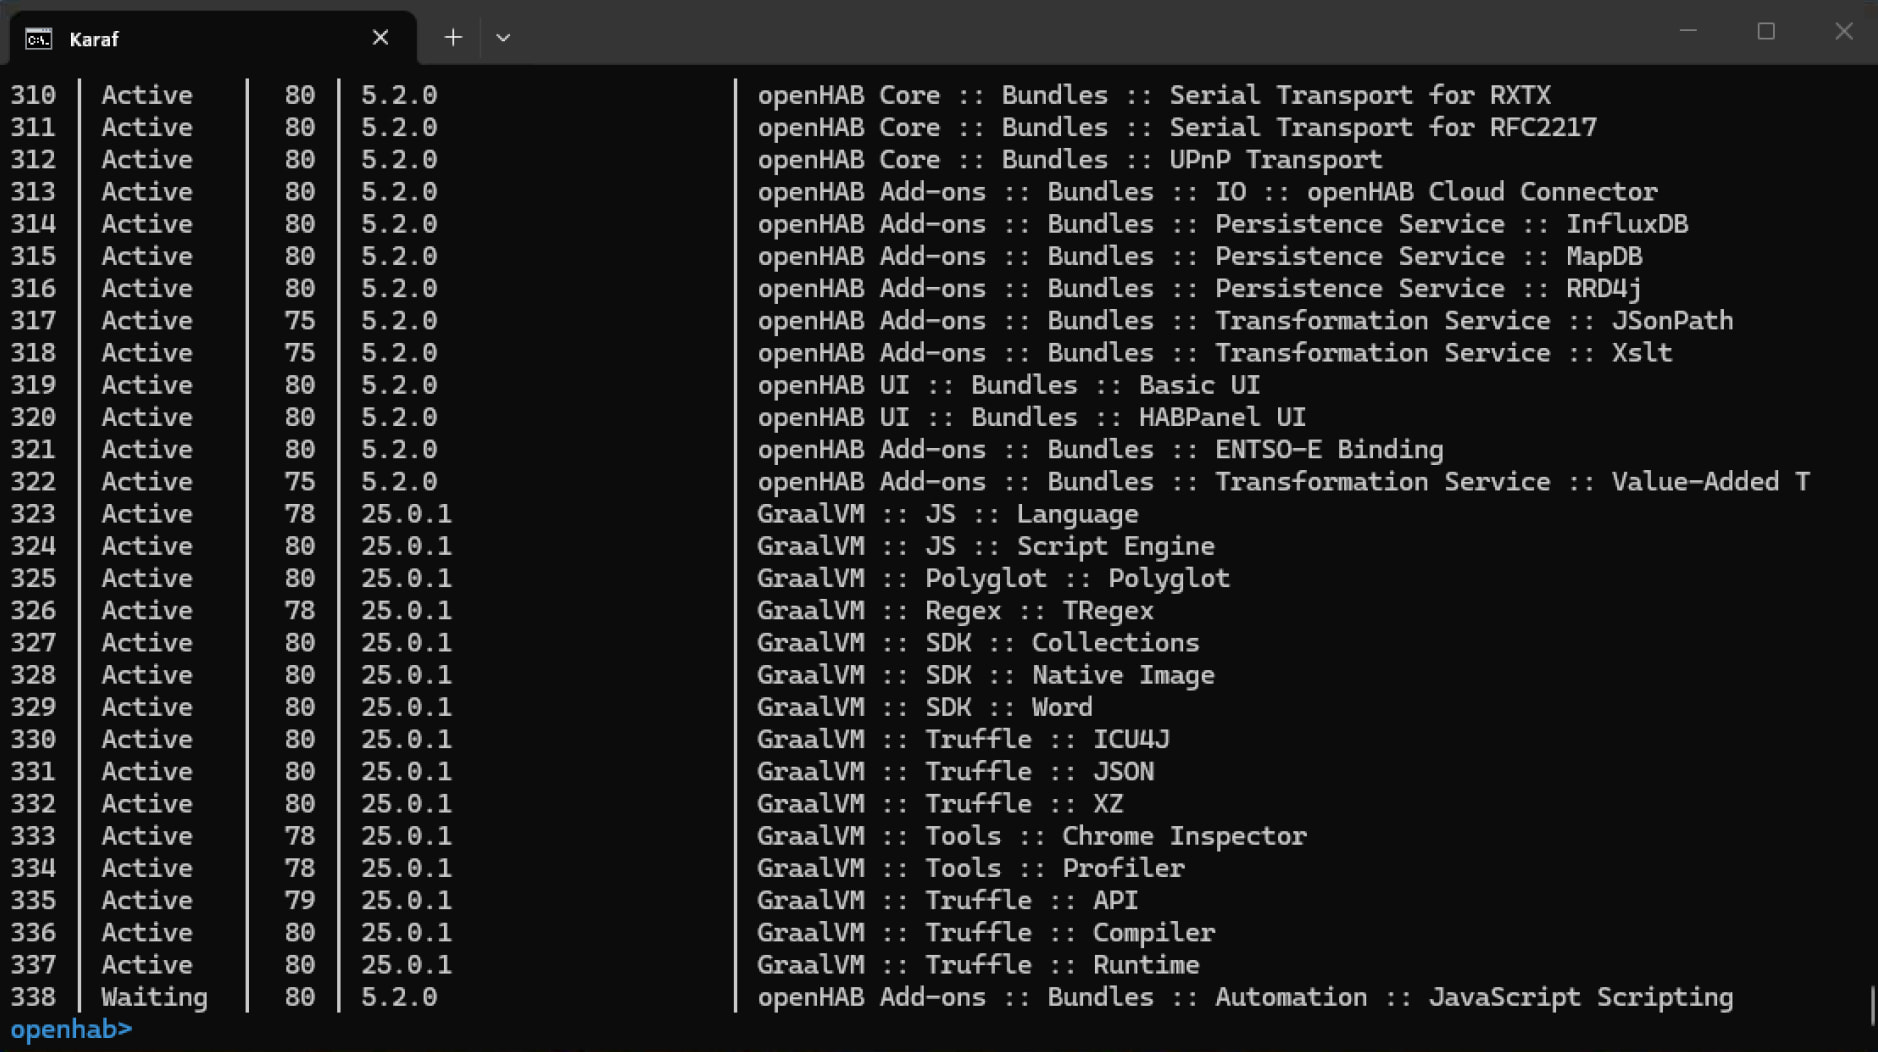1878x1052 pixels.
Task: Click the 'Active' state of bundle 323
Action: coord(147,514)
